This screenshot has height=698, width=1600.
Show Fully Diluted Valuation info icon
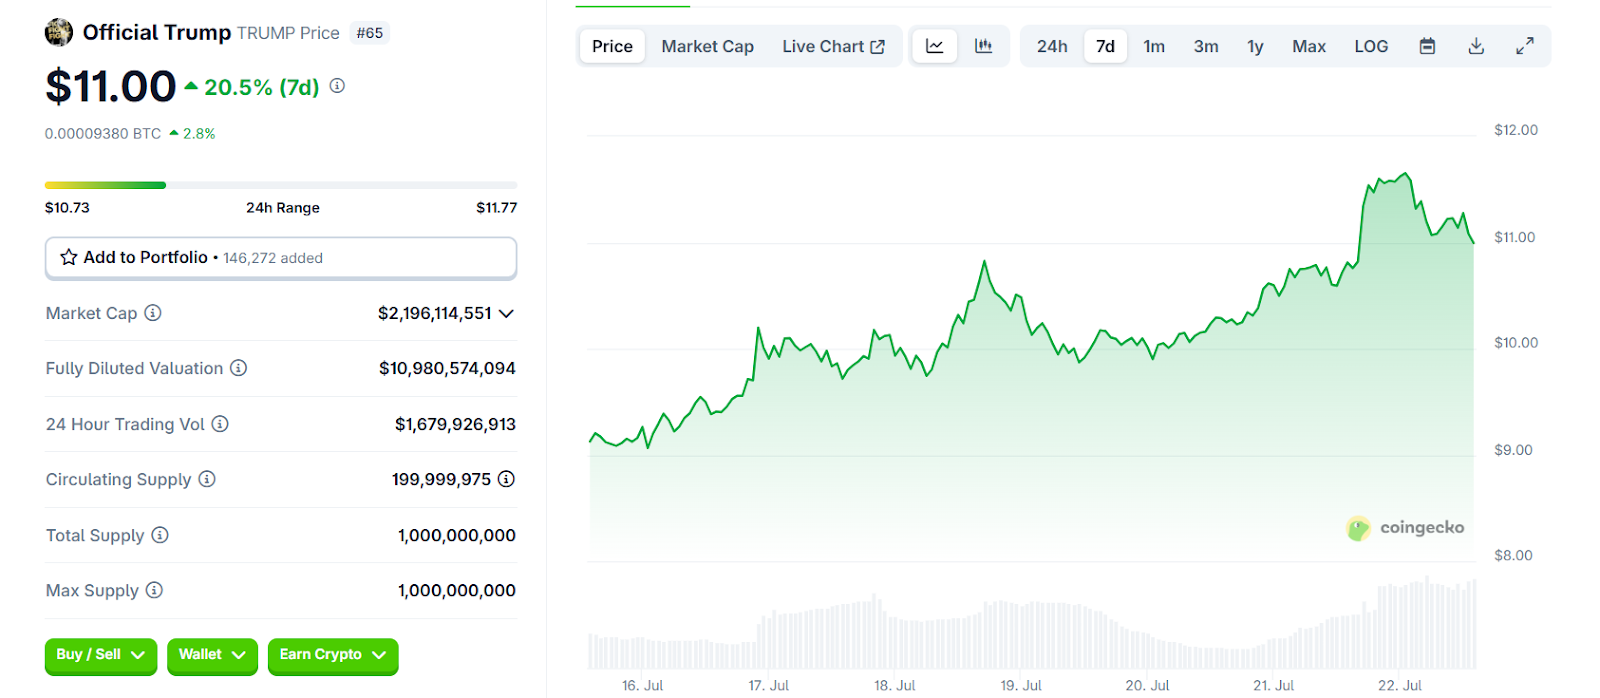[x=238, y=368]
